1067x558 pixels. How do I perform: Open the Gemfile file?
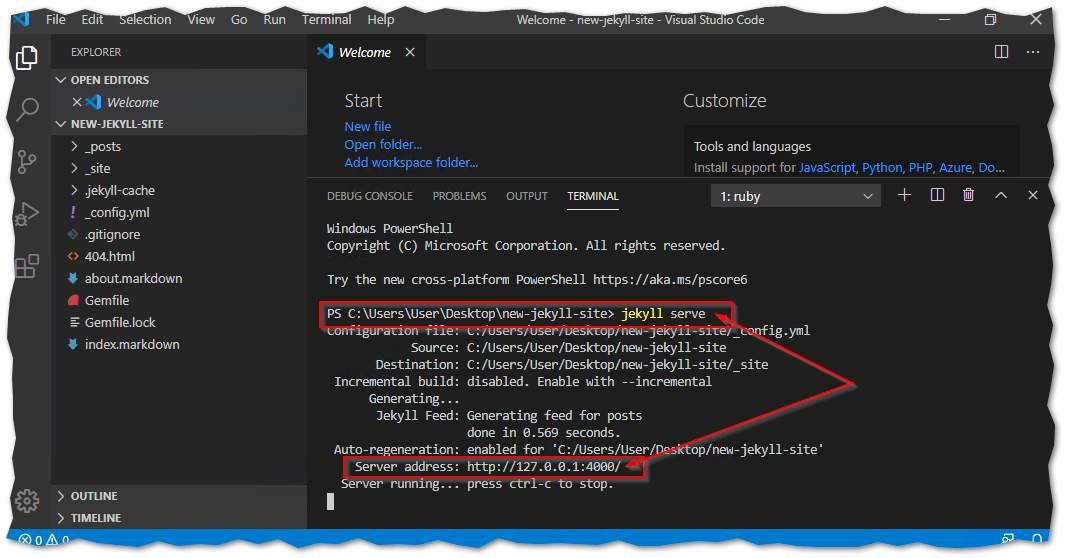179,300
